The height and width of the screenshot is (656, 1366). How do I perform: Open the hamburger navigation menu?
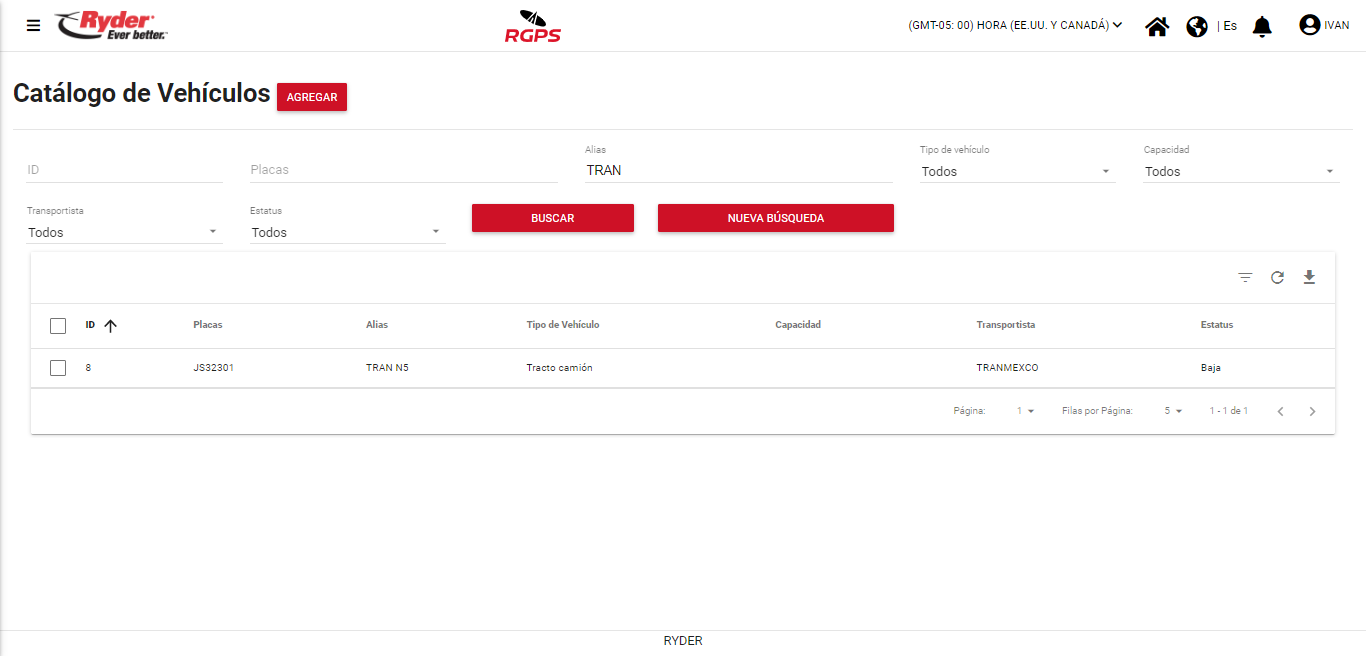pos(34,26)
